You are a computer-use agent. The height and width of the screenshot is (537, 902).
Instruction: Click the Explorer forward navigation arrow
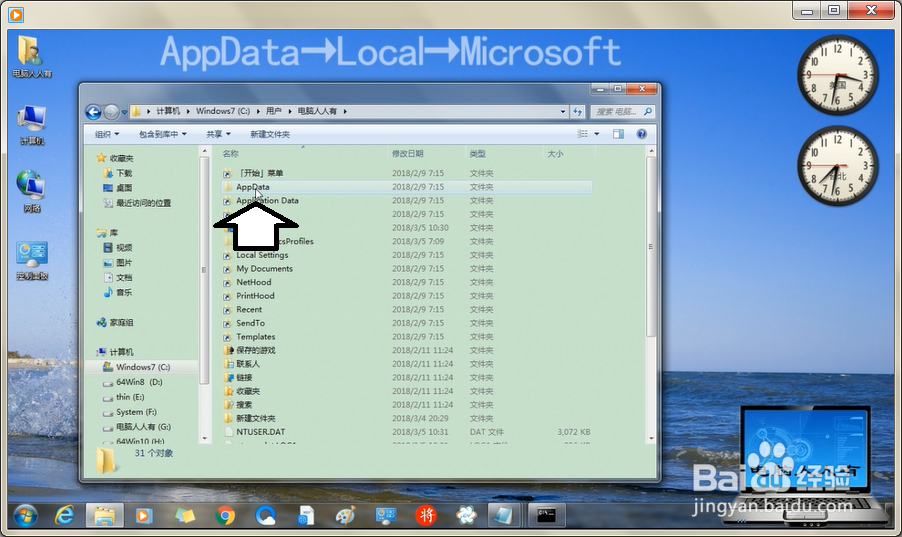point(111,112)
